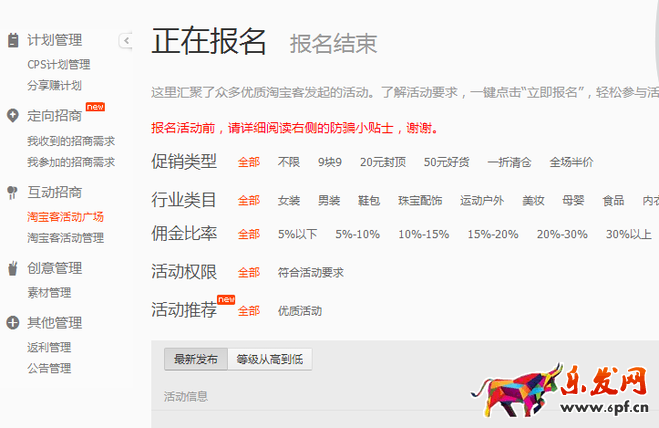
Task: Switch to the 报名结束 tab
Action: pyautogui.click(x=333, y=44)
